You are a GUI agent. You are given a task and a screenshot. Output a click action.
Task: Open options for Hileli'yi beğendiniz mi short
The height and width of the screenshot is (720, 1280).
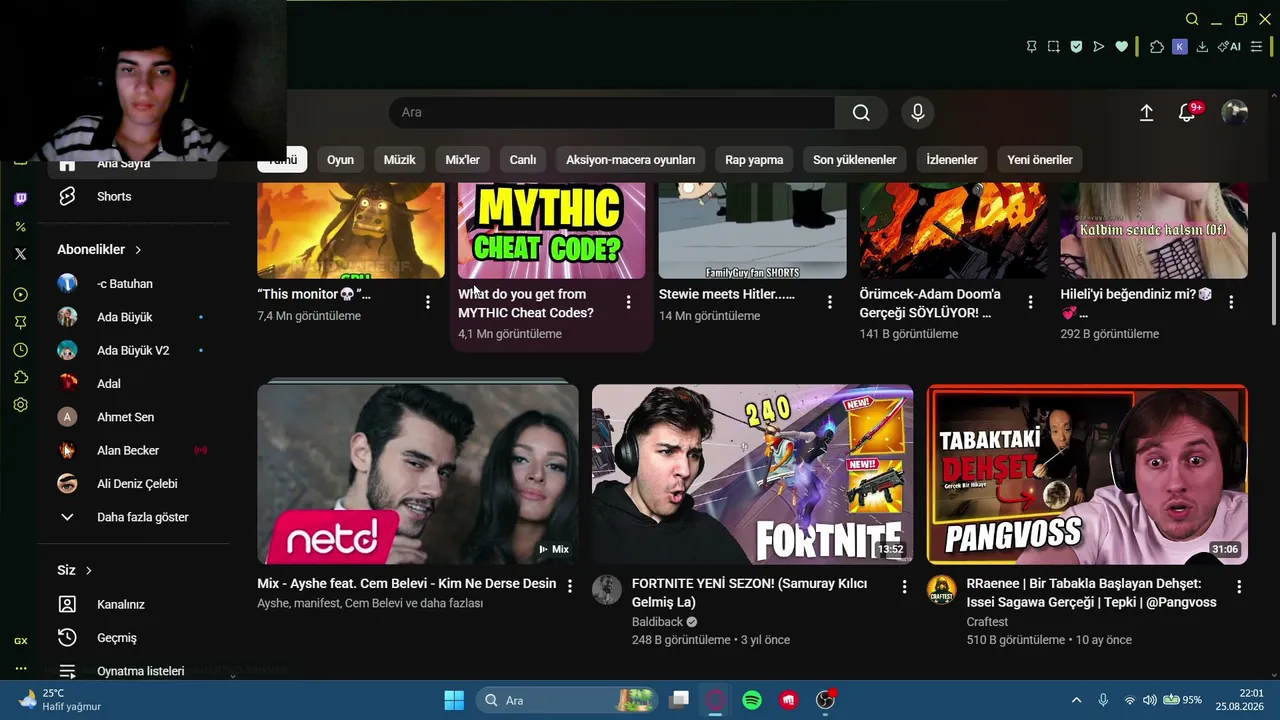[1231, 301]
